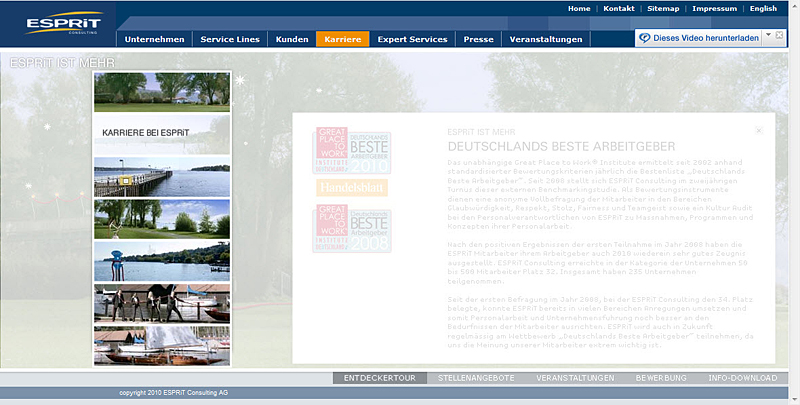Viewport: 800px width, 405px height.
Task: Click the Great Place to Work 2008 badge
Action: [x=352, y=229]
